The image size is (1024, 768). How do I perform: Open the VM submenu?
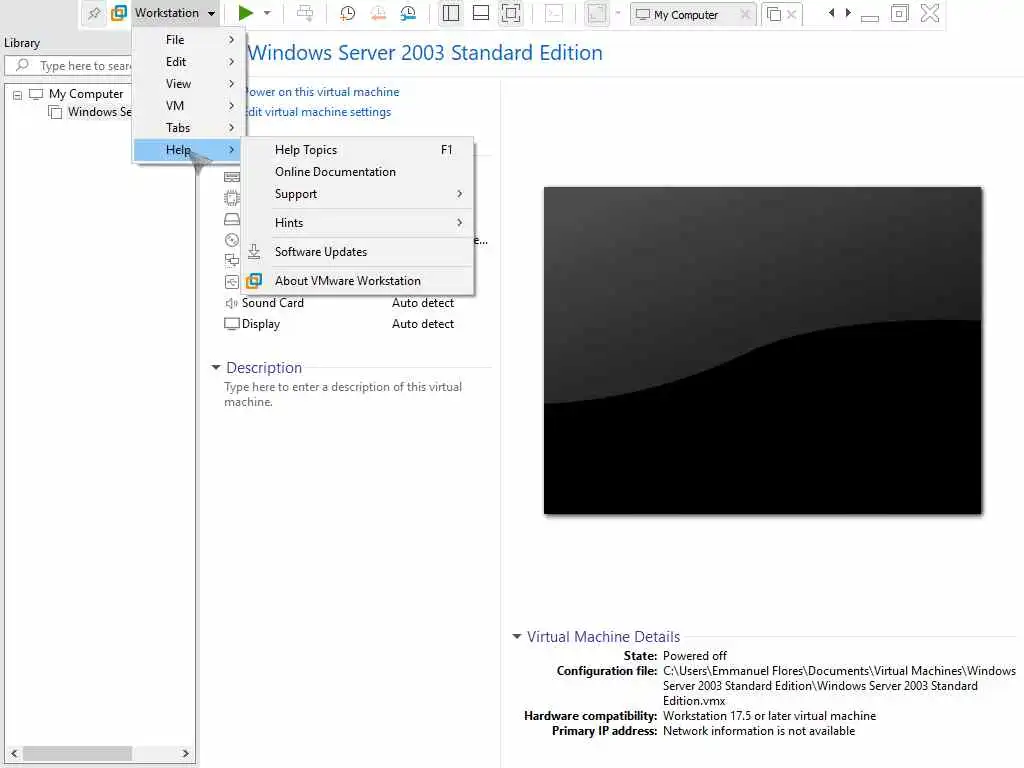[189, 106]
